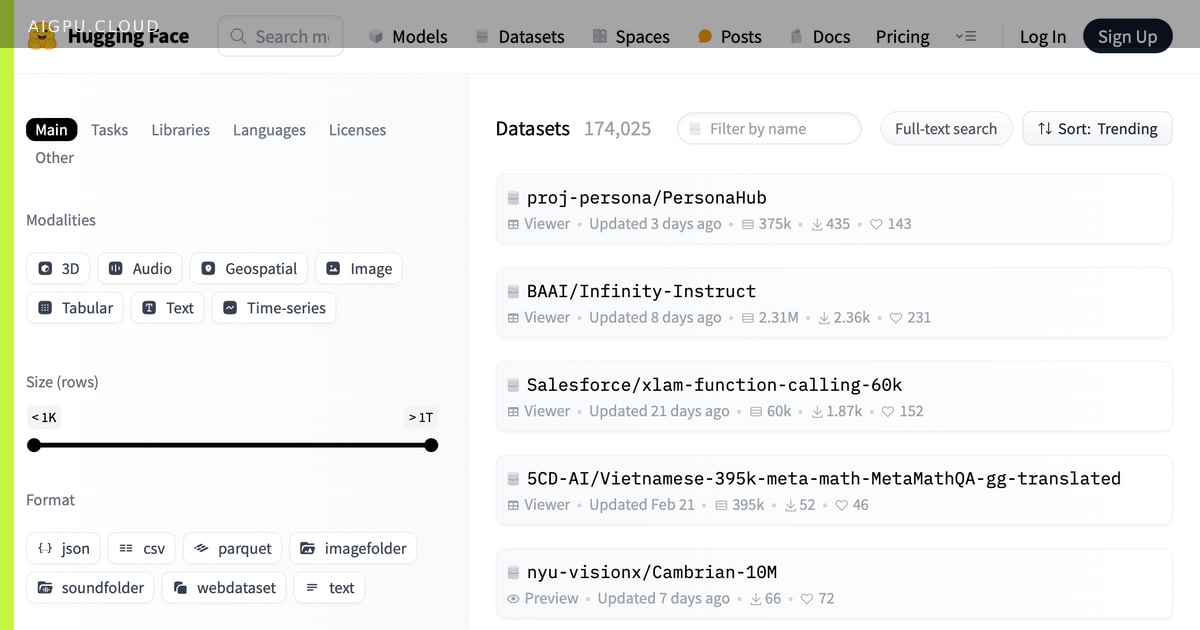Click the download icon on Infinity-Instruct
The height and width of the screenshot is (630, 1200).
(x=824, y=318)
